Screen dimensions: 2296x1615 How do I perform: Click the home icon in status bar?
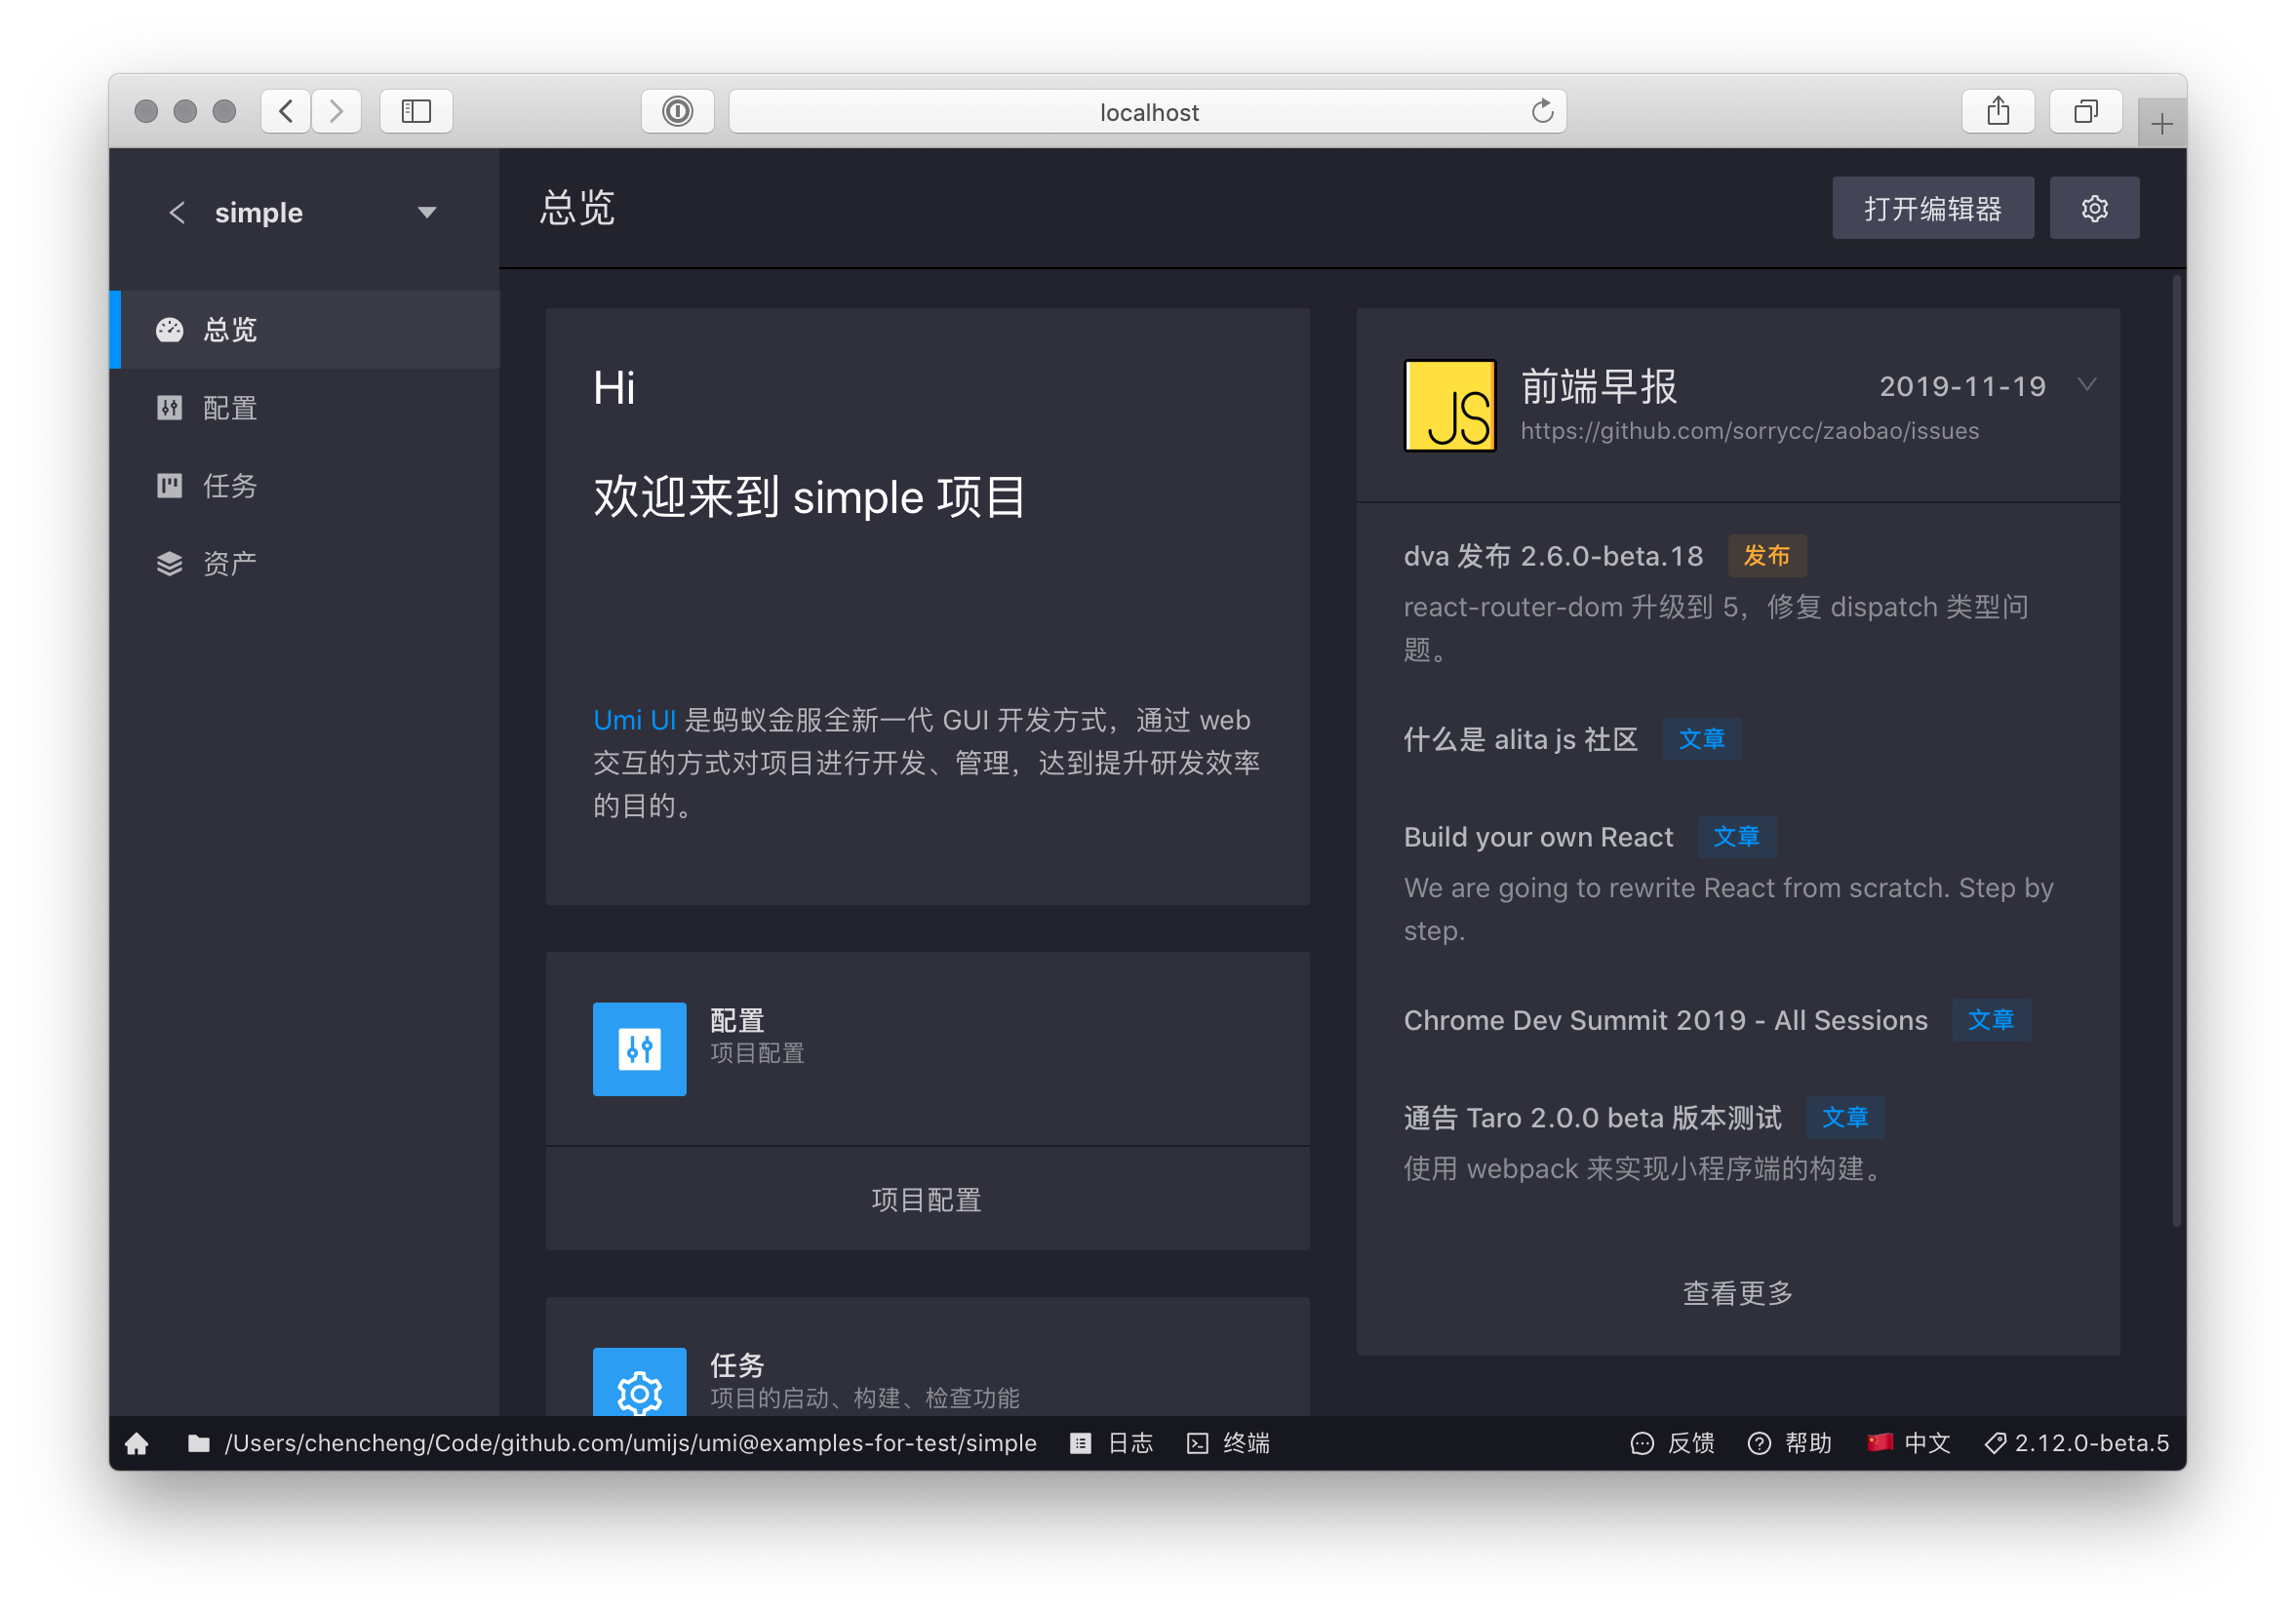point(137,1443)
